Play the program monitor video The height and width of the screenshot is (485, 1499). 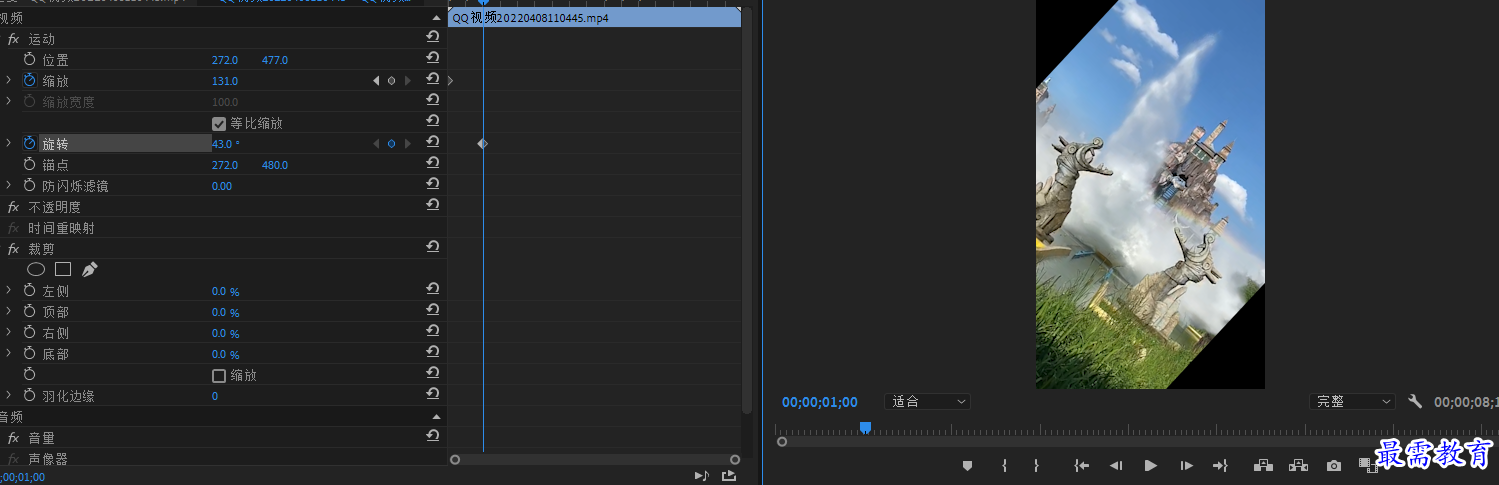coord(1150,466)
